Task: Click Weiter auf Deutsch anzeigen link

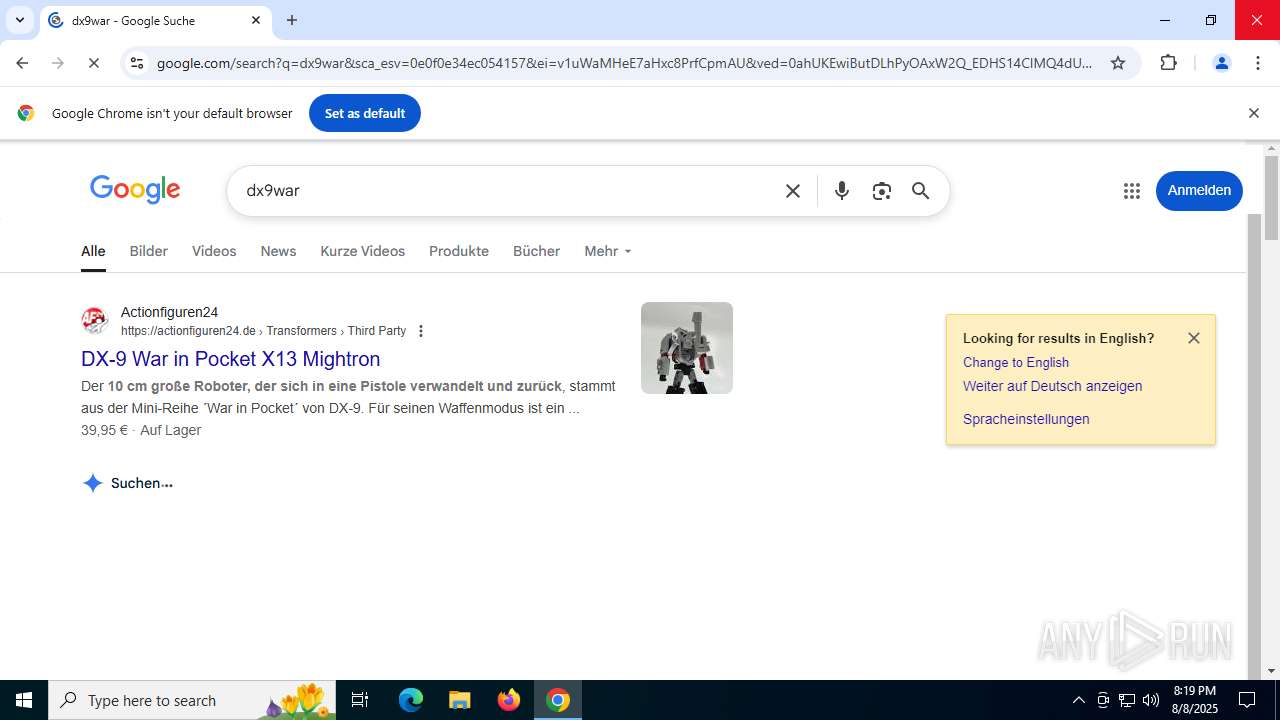Action: (x=1052, y=386)
